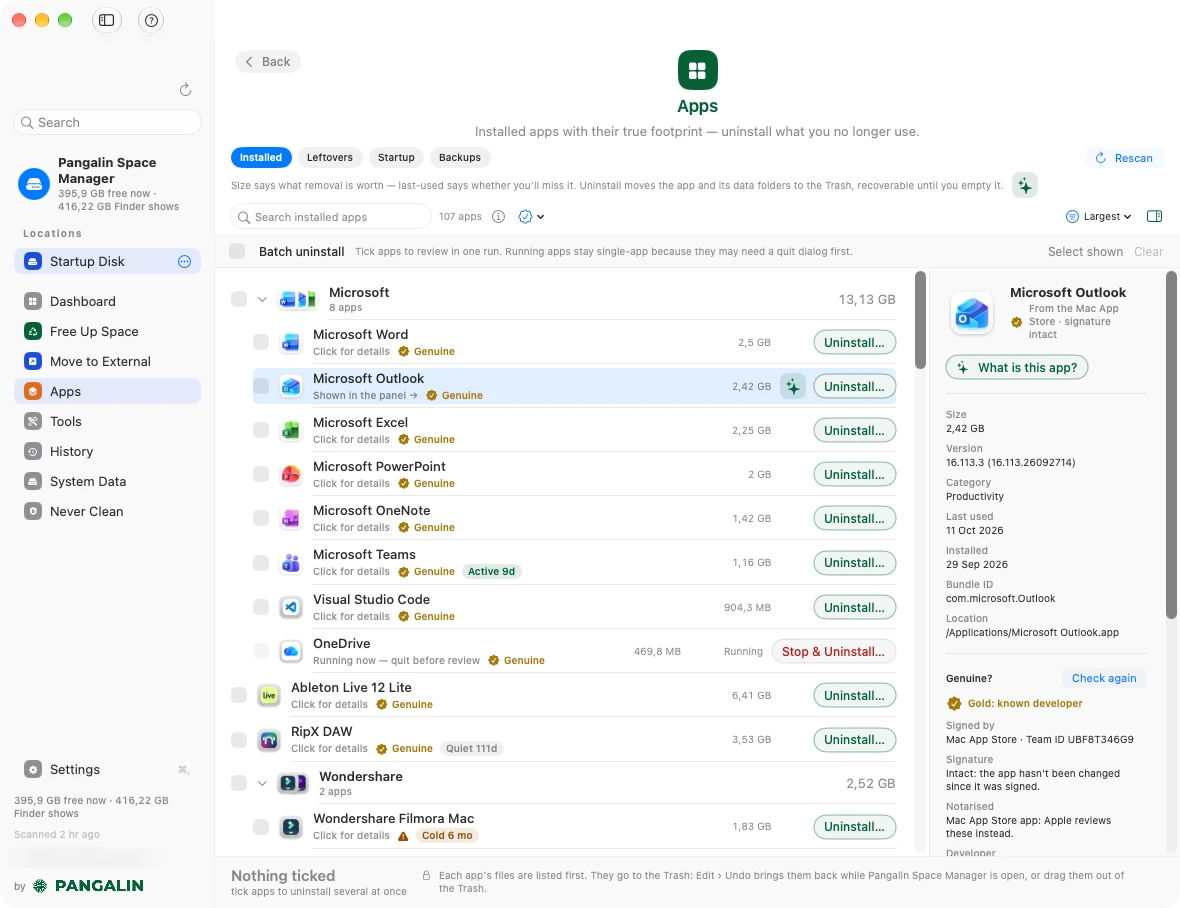The height and width of the screenshot is (908, 1180).
Task: Click the Microsoft Excel app icon
Action: click(290, 430)
